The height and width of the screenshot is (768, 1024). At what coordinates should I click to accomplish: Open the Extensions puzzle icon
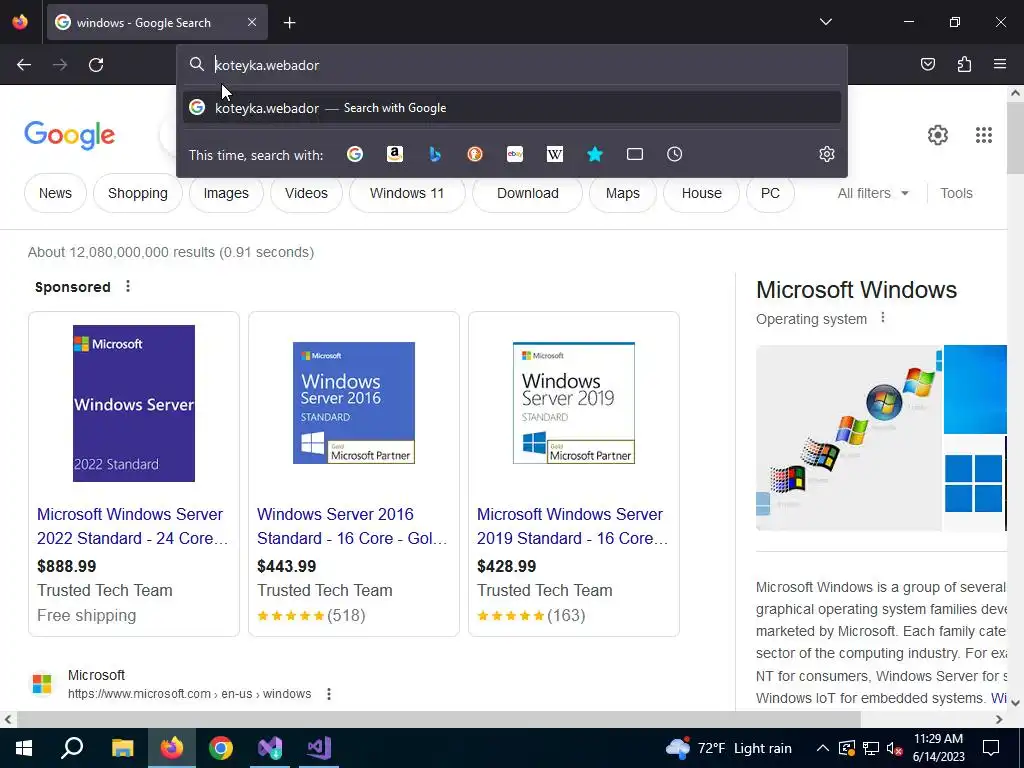[964, 64]
